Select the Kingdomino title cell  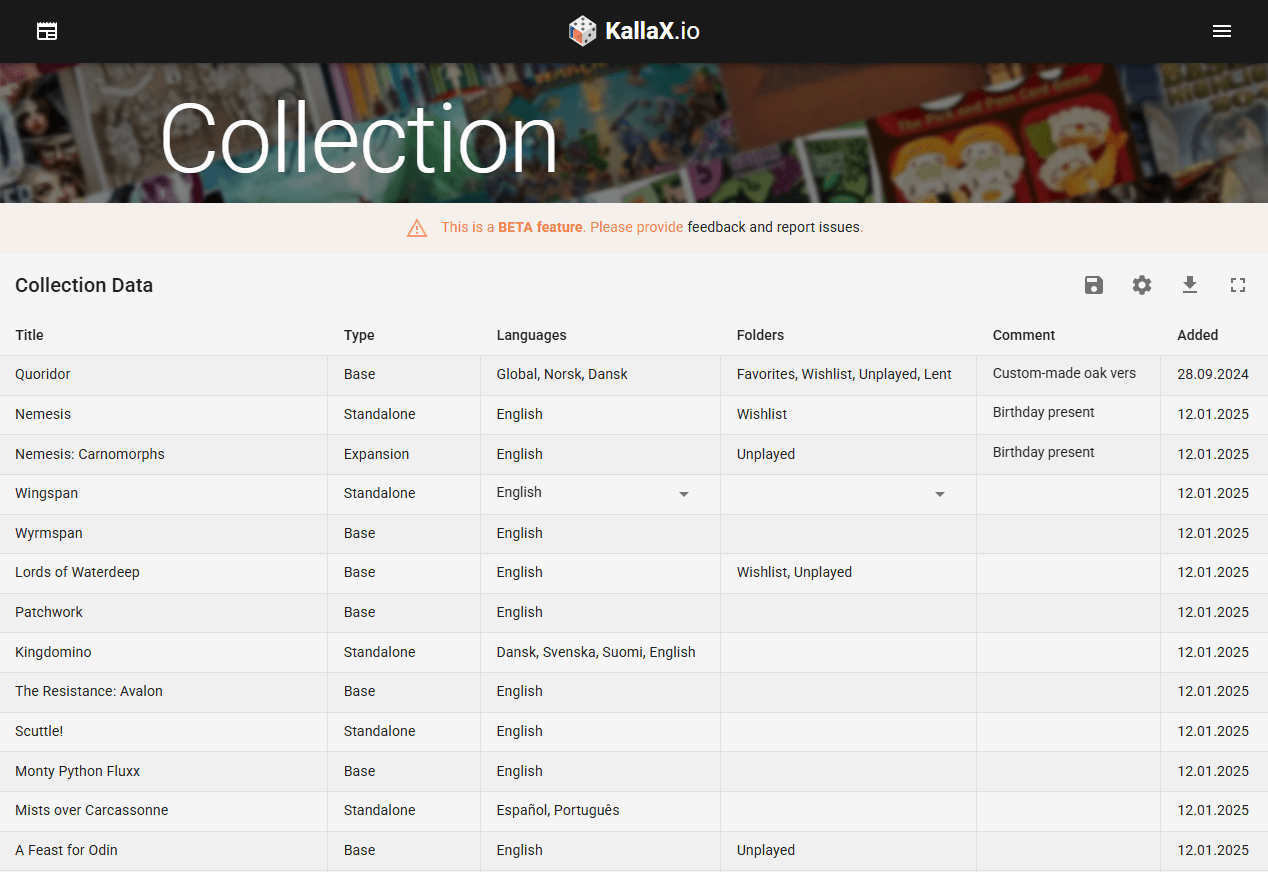point(164,652)
